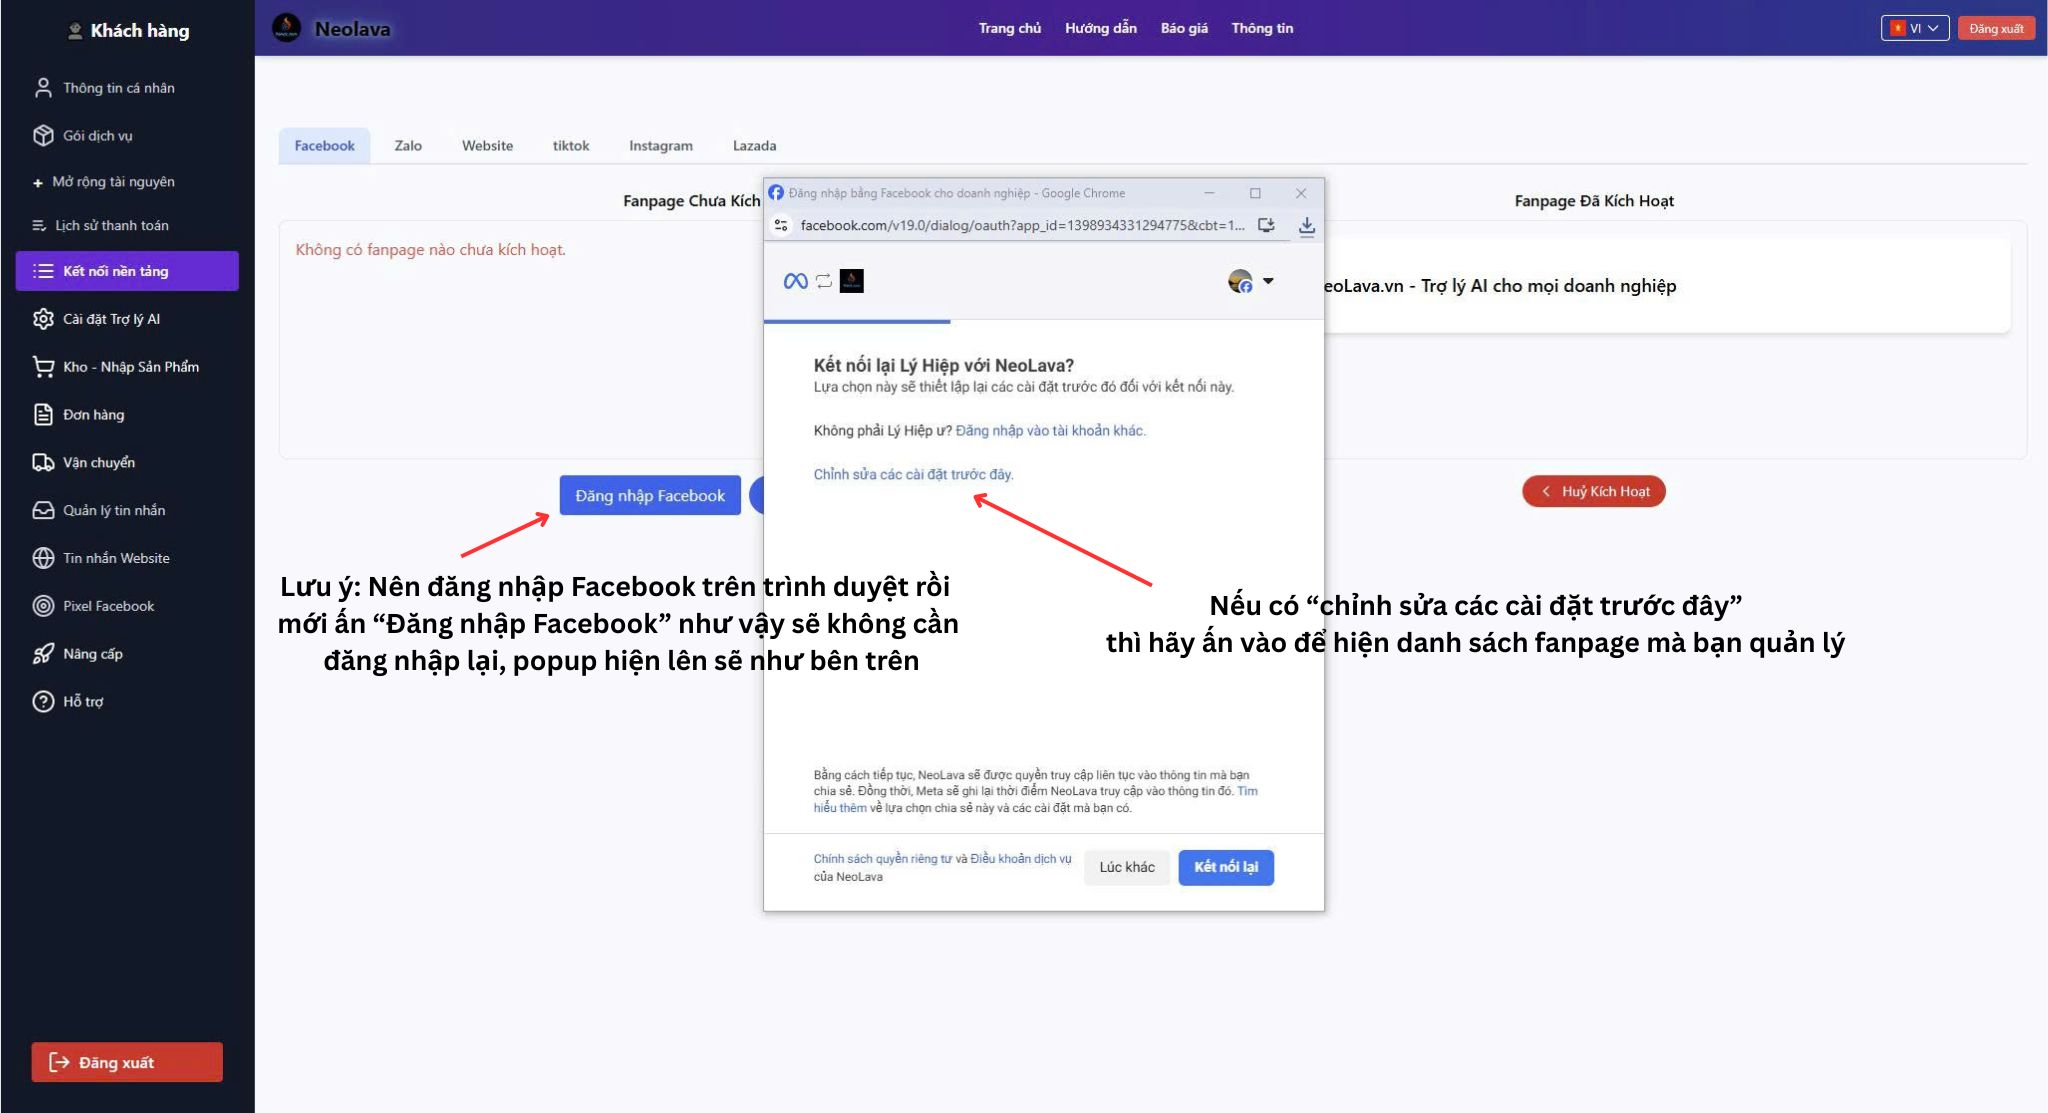Select the Gói dịch vụ package icon
This screenshot has width=2048, height=1113.
click(x=41, y=135)
